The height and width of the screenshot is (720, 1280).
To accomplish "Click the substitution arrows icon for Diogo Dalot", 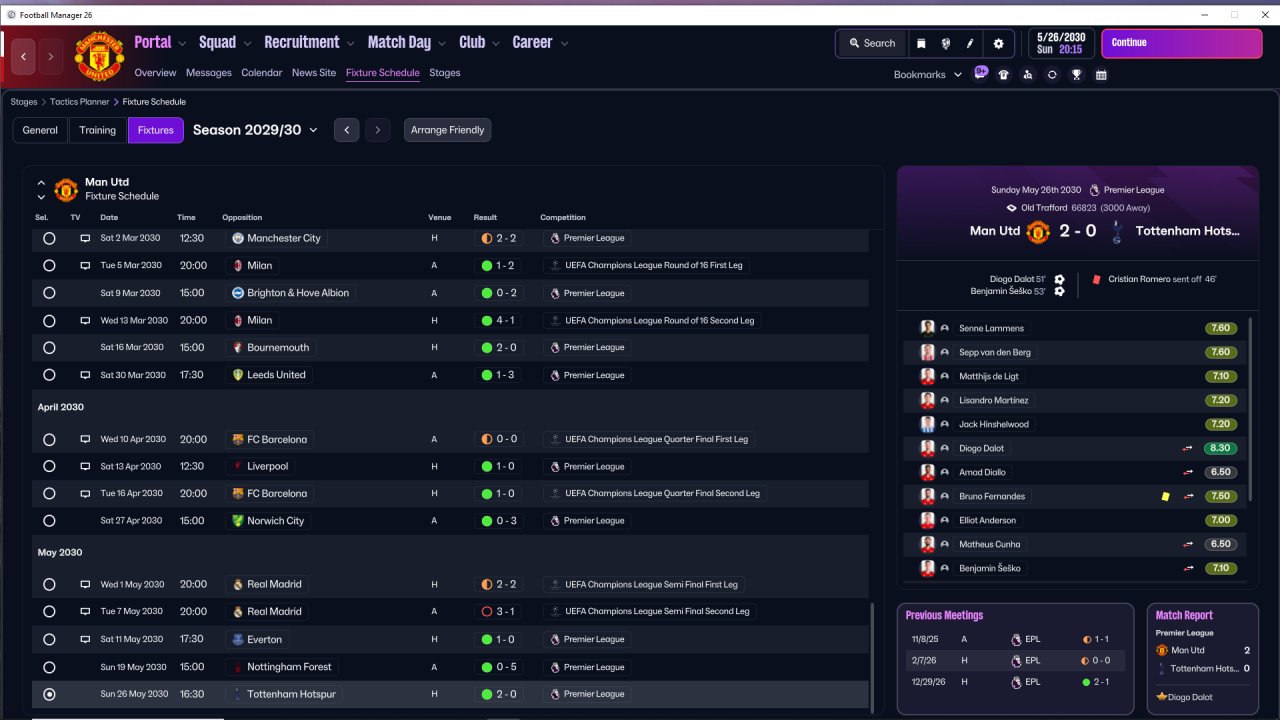I will tap(1188, 448).
